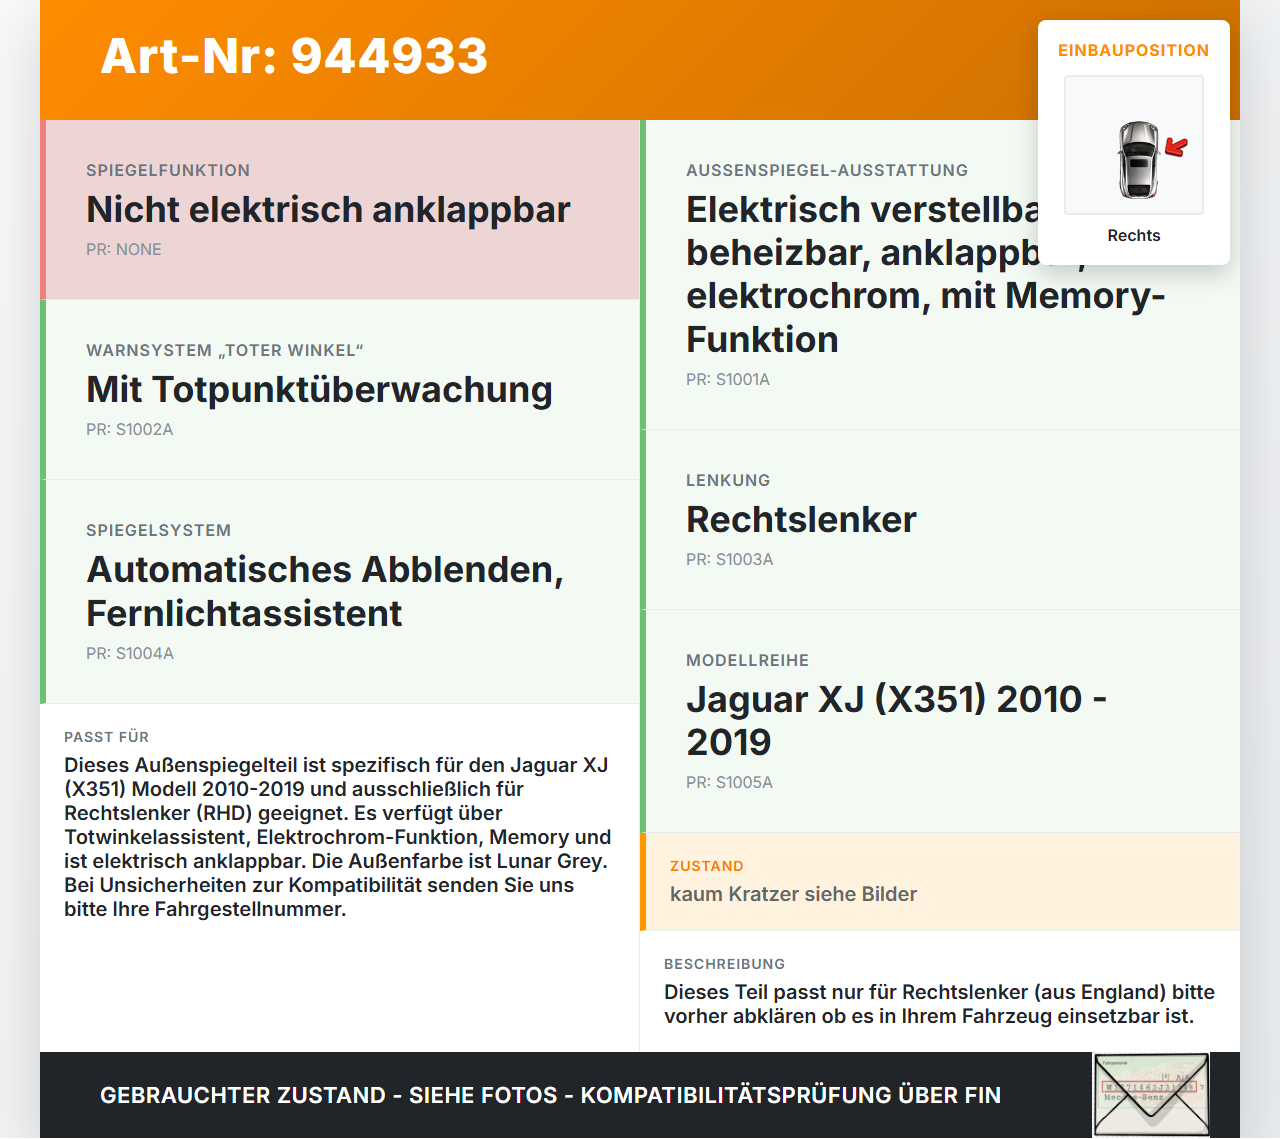
Task: Click the car position image under Einbauposition
Action: 1134,145
